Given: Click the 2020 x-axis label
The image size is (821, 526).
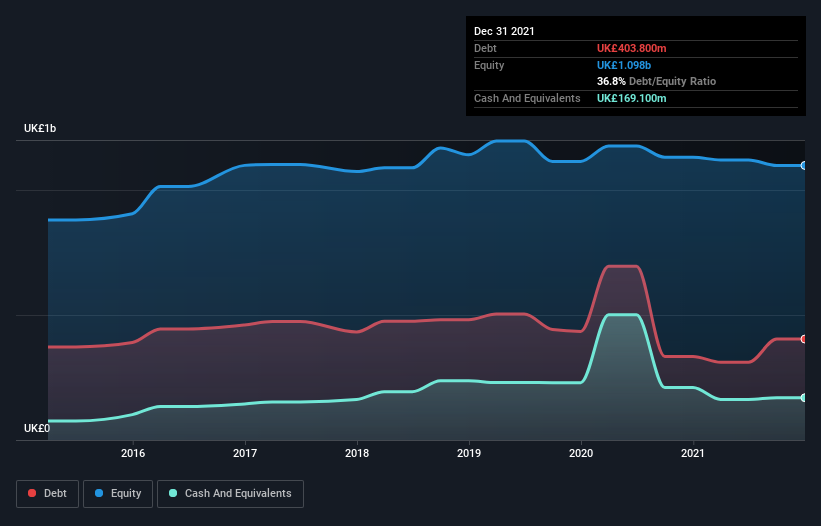Looking at the screenshot, I should tap(581, 453).
